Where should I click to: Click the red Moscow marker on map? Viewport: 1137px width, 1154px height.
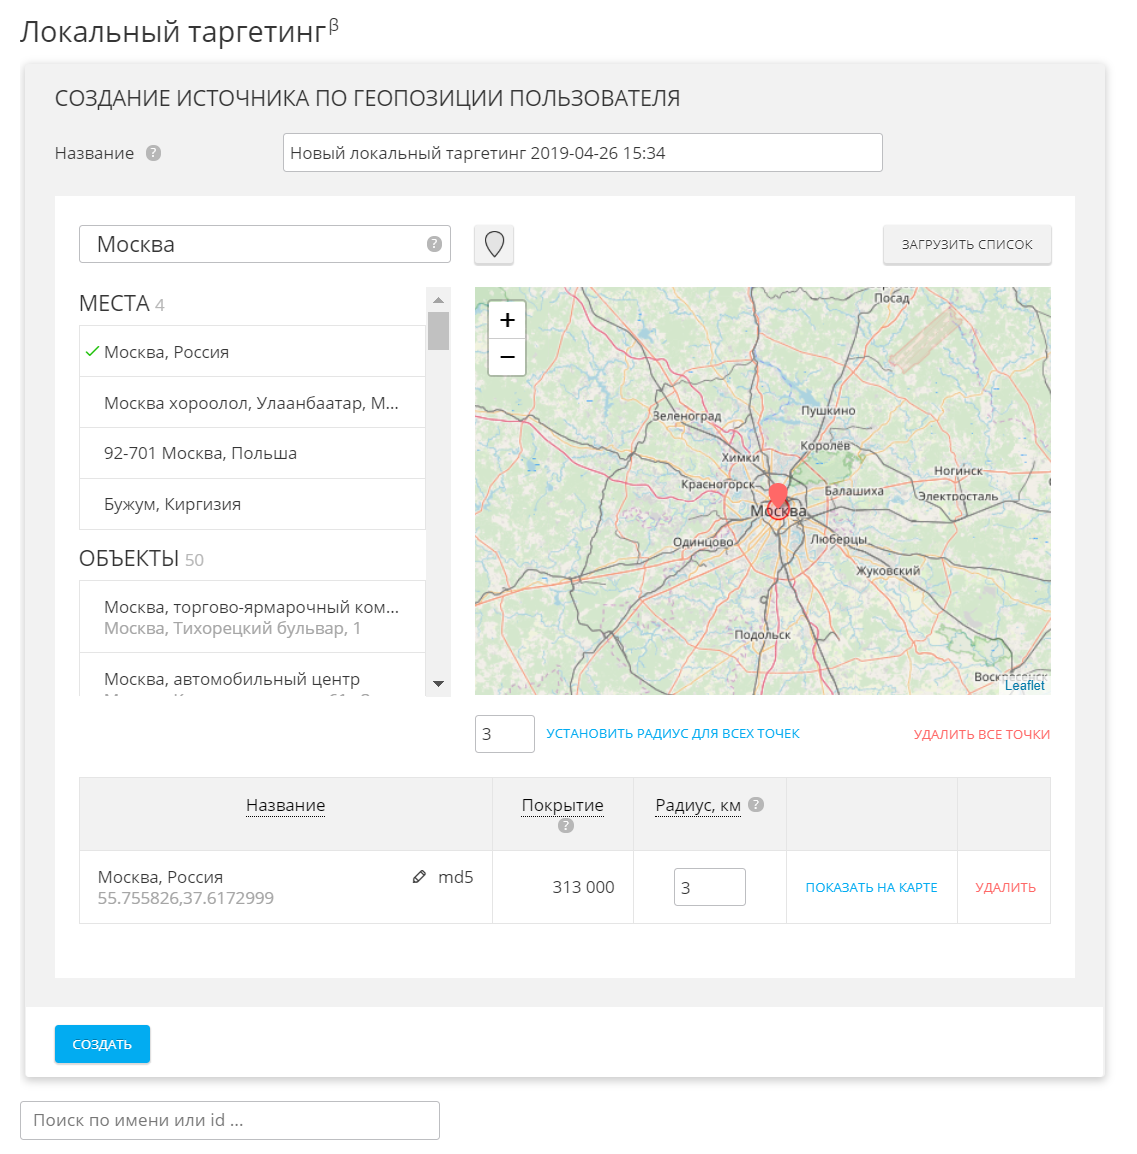pyautogui.click(x=778, y=498)
